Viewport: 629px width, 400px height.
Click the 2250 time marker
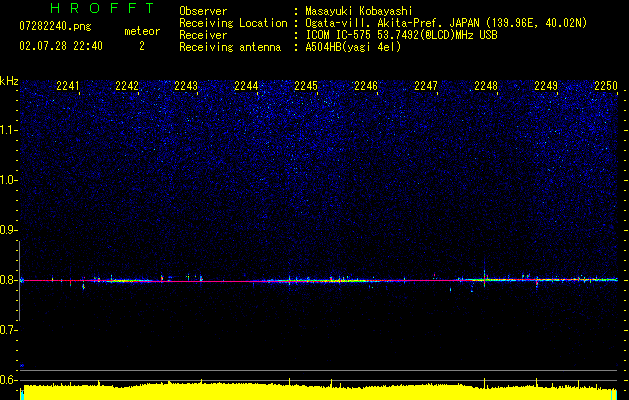[606, 86]
